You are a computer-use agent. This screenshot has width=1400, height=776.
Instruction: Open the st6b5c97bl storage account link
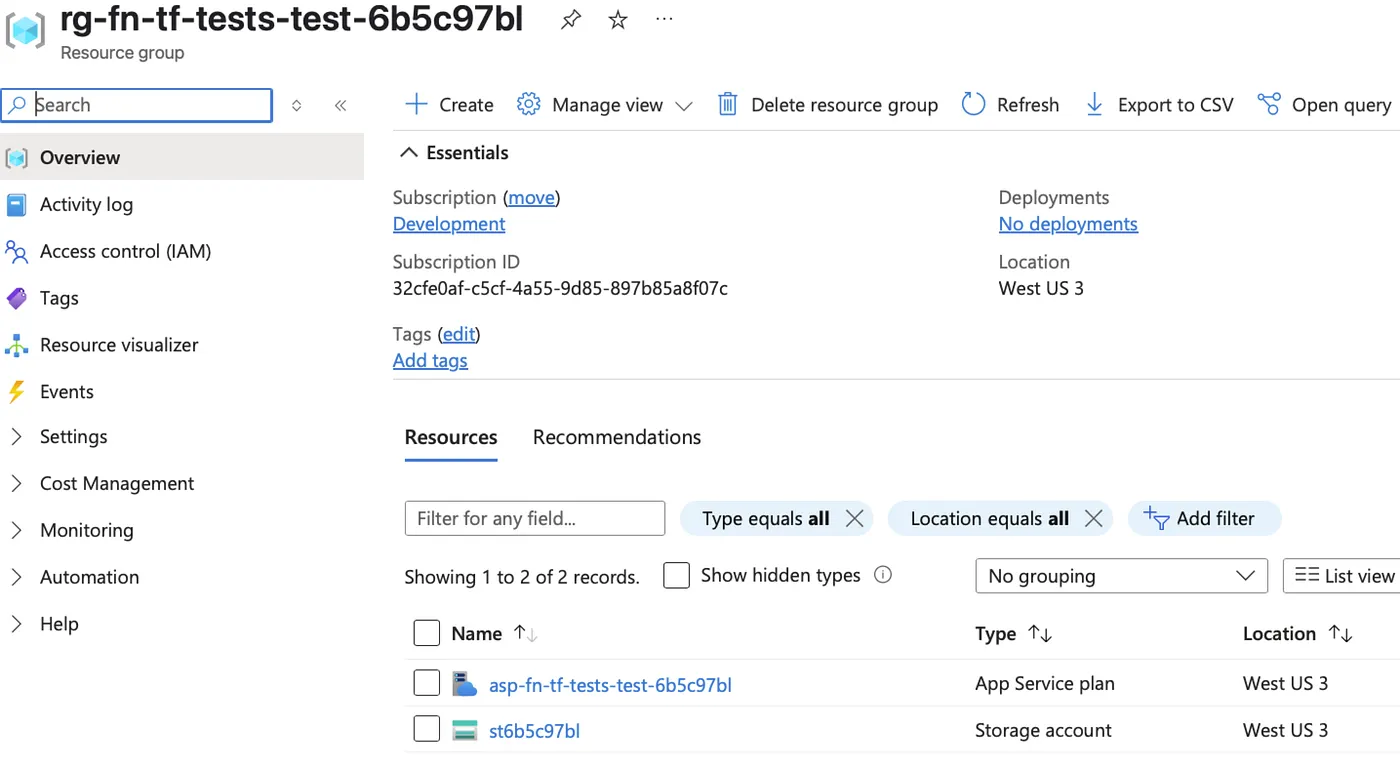click(534, 731)
